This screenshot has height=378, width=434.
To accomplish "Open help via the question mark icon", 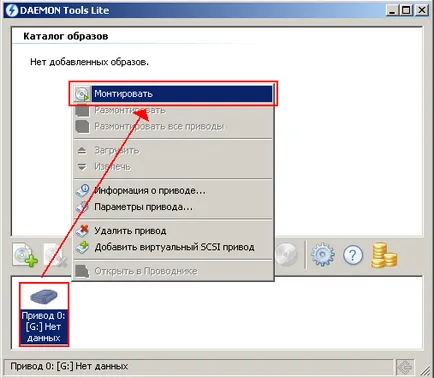I will click(x=353, y=255).
